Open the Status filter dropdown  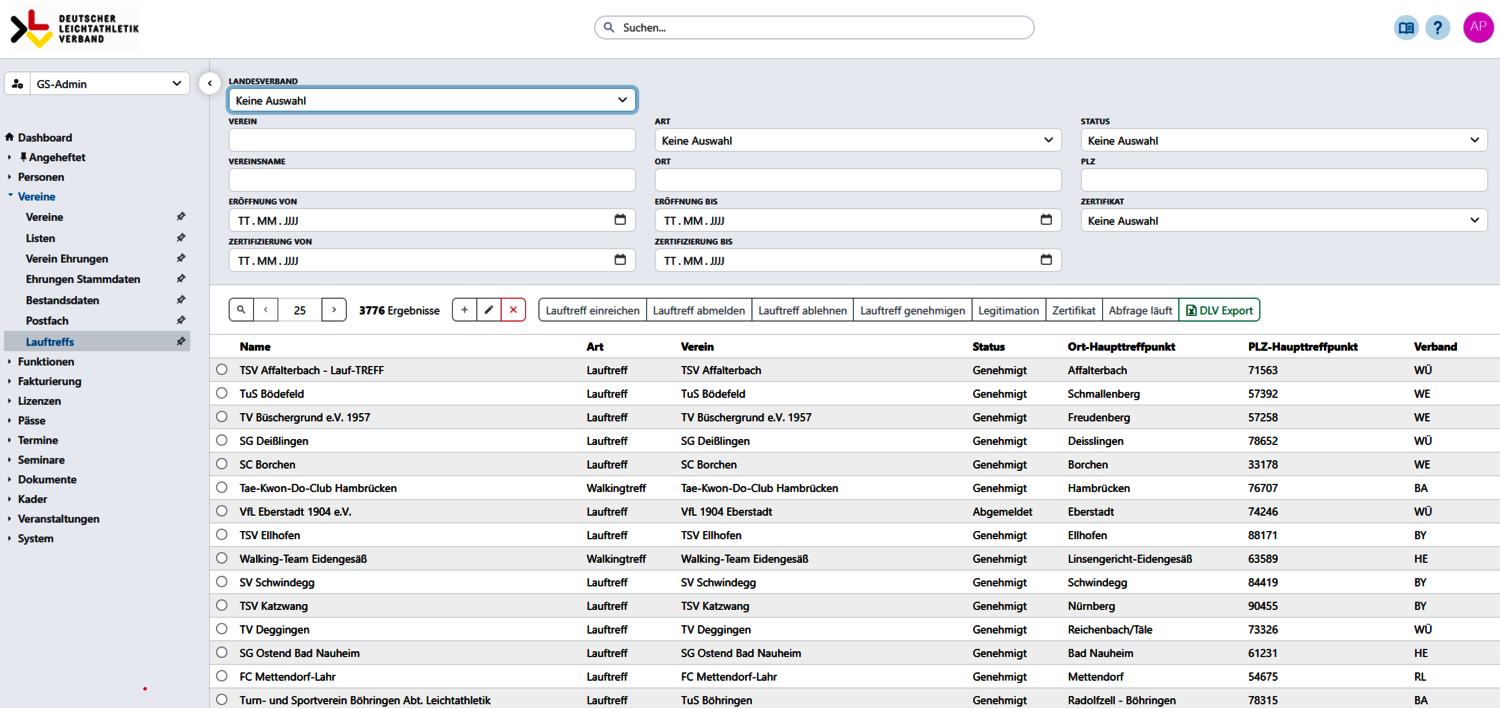(1283, 140)
